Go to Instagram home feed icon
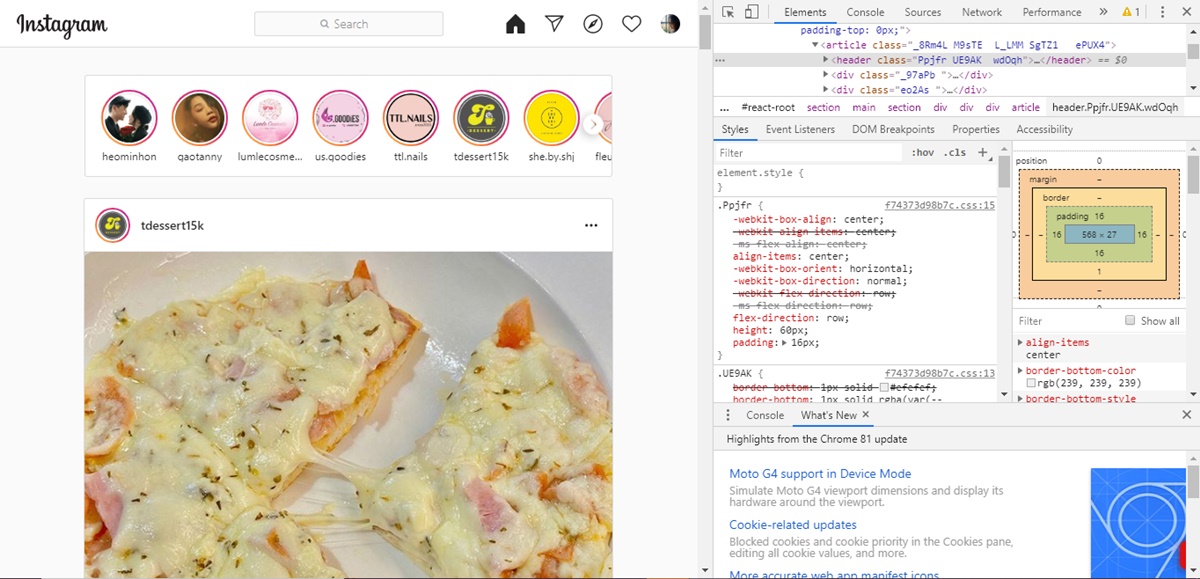Image resolution: width=1200 pixels, height=579 pixels. coord(516,24)
